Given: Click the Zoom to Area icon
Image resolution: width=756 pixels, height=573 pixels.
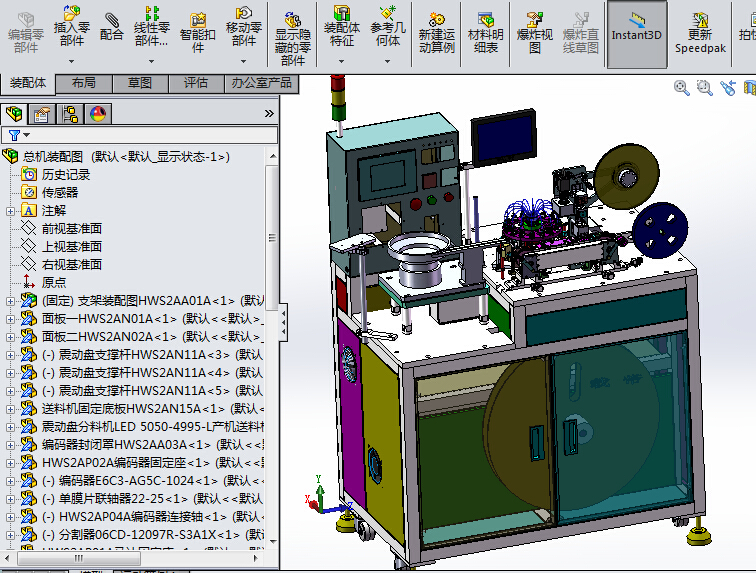Looking at the screenshot, I should [x=704, y=88].
